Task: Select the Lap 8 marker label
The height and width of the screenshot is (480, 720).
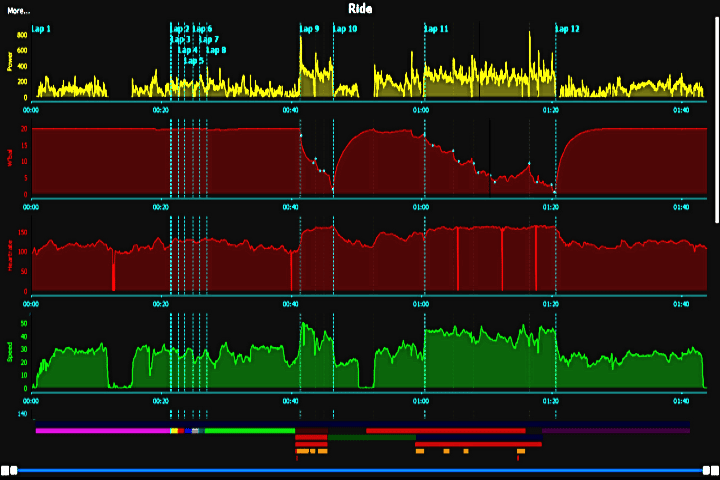Action: [x=216, y=50]
